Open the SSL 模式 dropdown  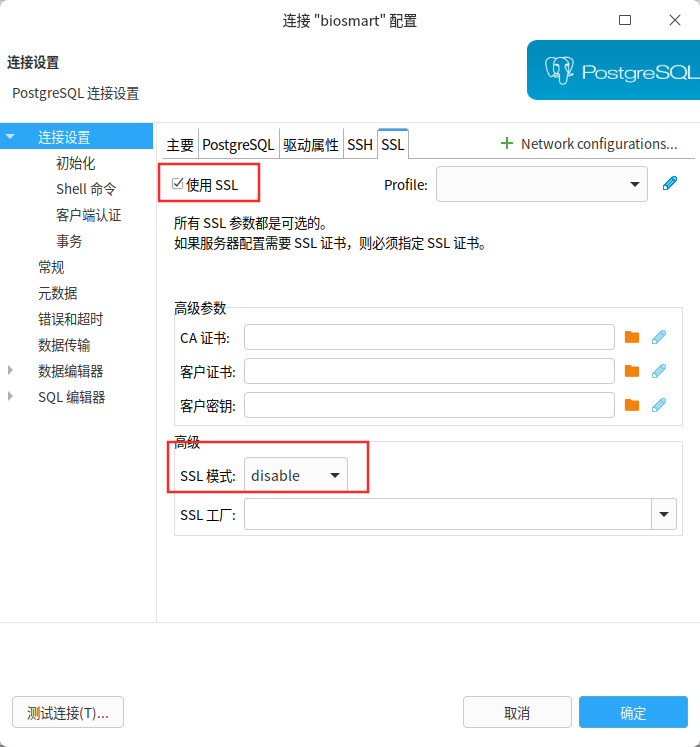point(296,476)
